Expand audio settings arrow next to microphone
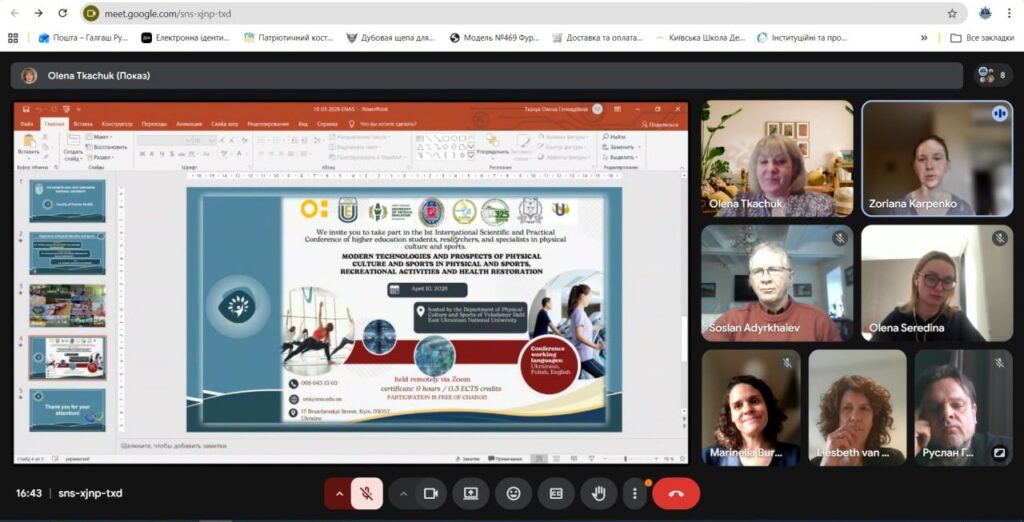The image size is (1024, 522). (x=339, y=493)
